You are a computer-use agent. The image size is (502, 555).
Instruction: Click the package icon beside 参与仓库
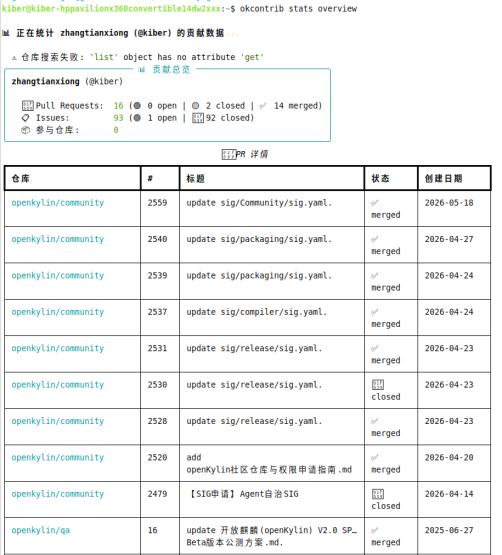(x=25, y=130)
